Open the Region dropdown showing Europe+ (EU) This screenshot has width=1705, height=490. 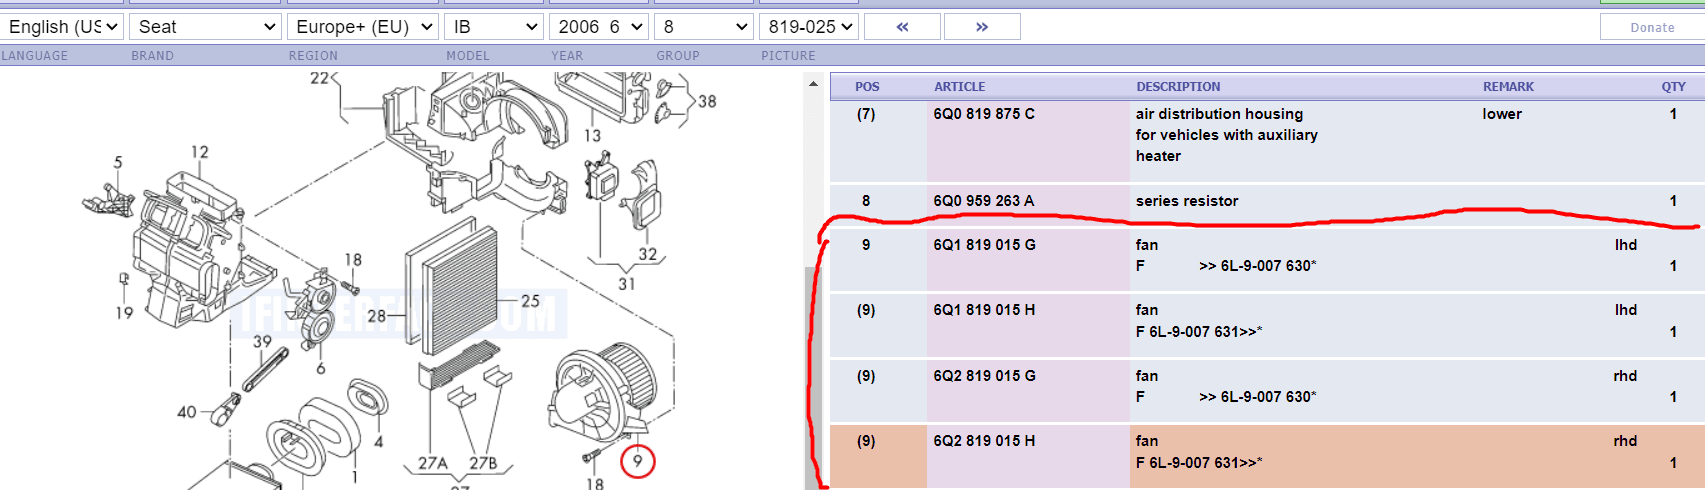click(x=364, y=27)
